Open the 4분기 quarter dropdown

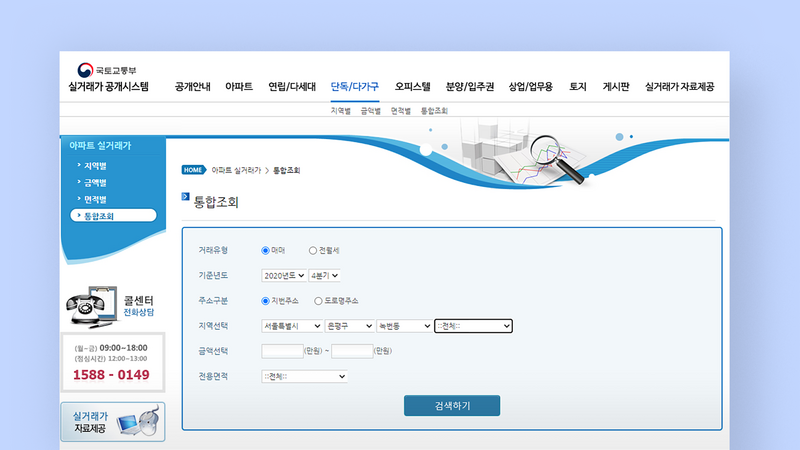324,275
